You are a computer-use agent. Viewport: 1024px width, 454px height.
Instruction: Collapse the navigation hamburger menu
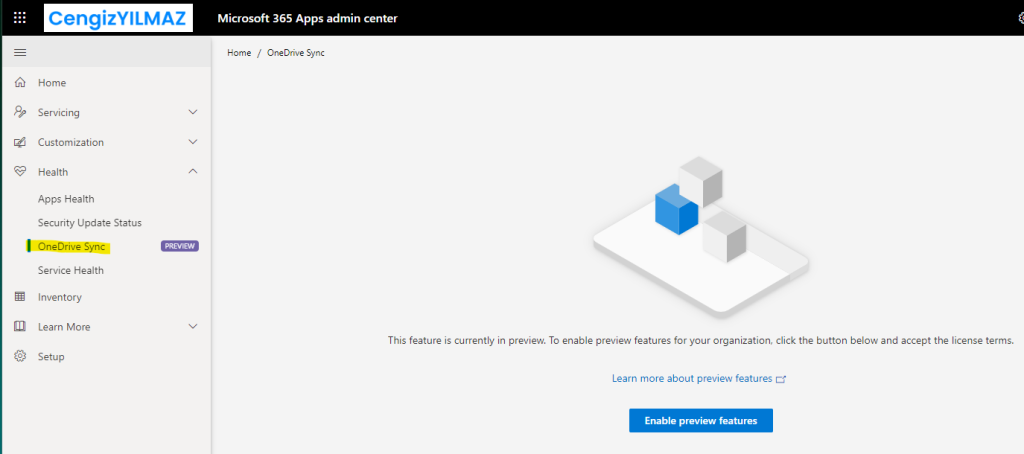[x=19, y=52]
